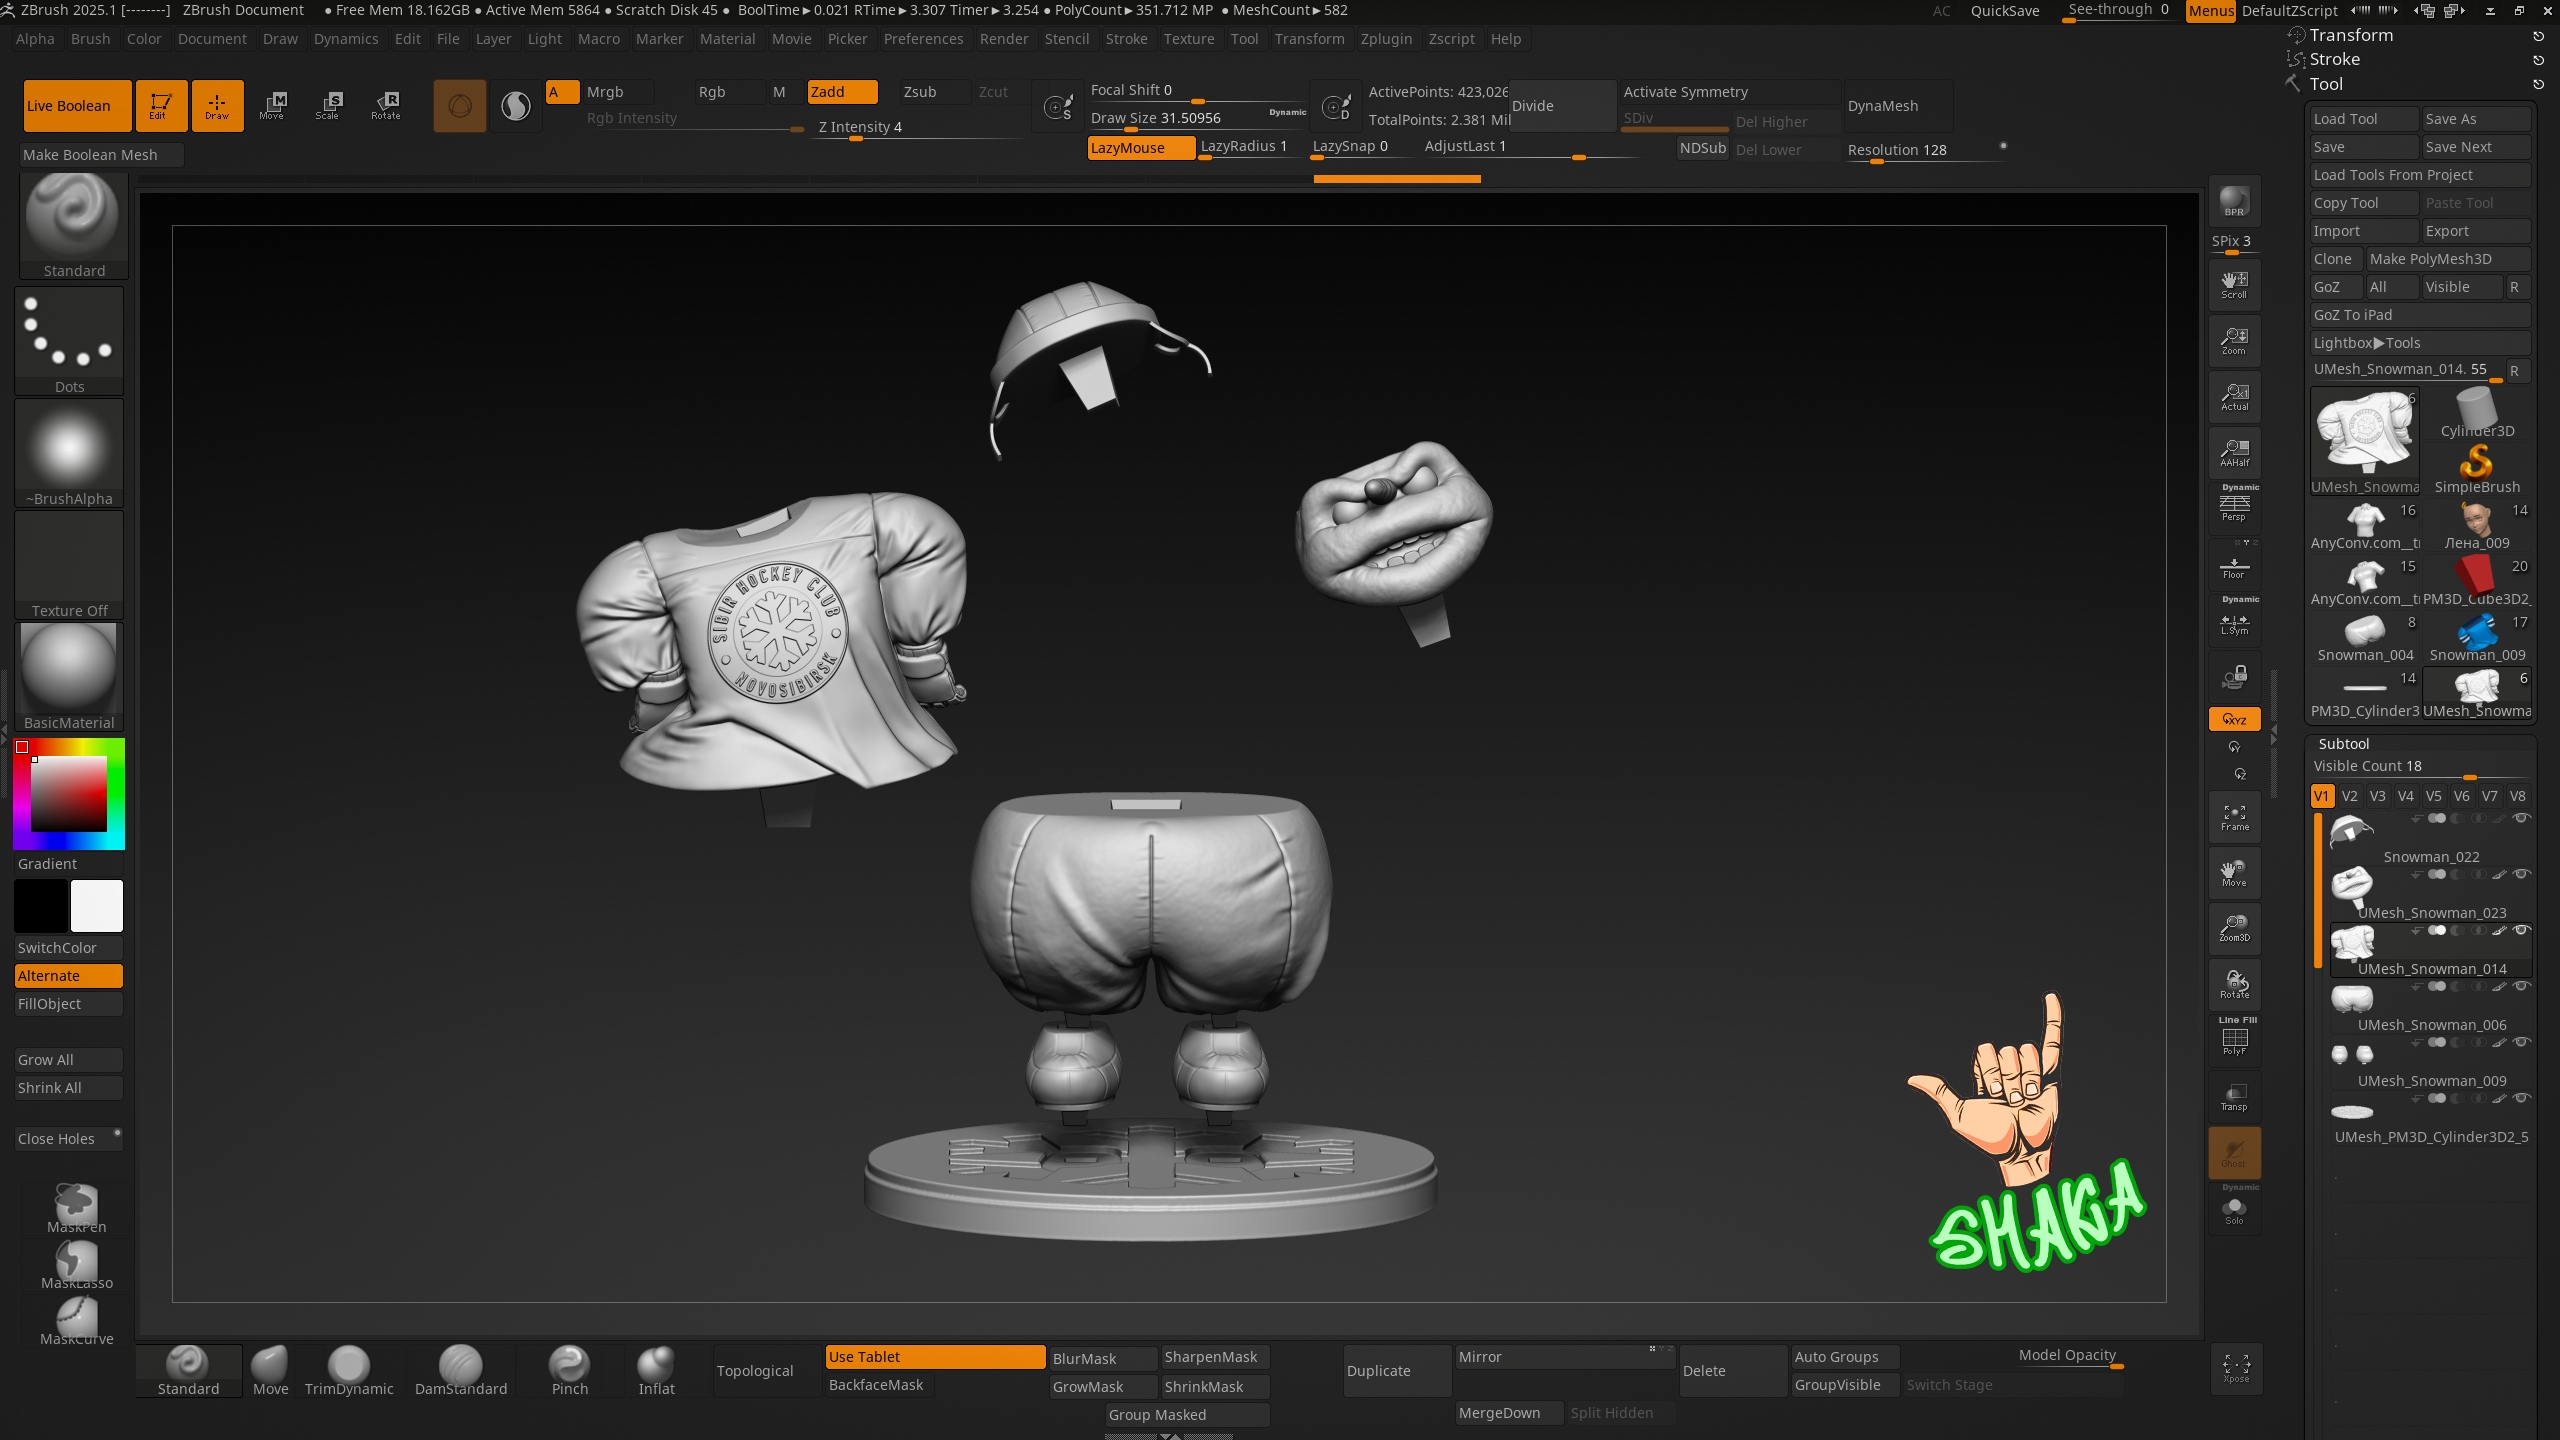Screen dimensions: 2560x1440
Task: Hide UMesh_Snowman_006 subtool with eye icon
Action: point(2522,986)
